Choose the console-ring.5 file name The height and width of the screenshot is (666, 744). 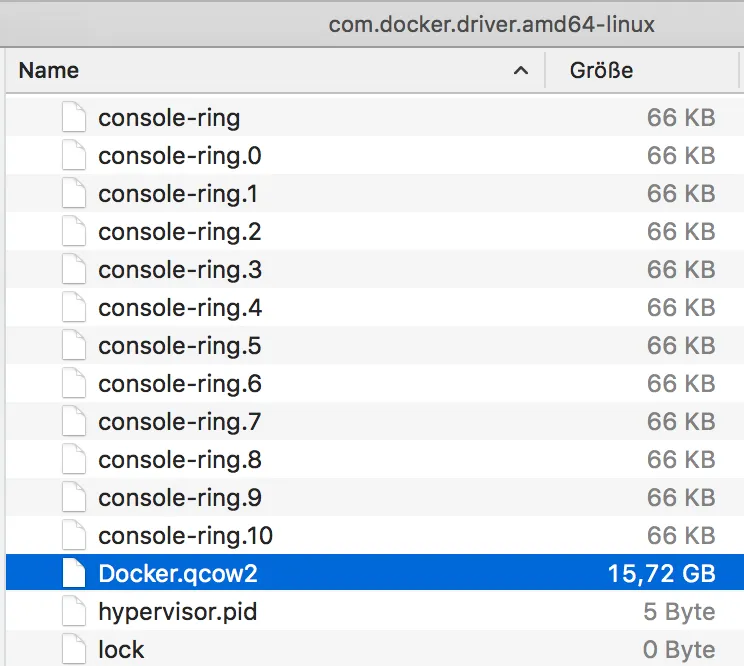[x=180, y=346]
